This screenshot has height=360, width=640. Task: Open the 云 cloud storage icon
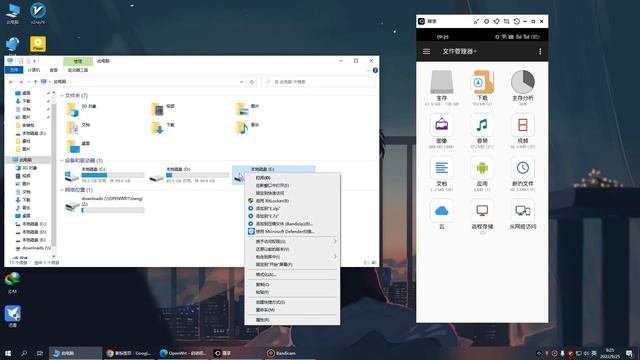point(442,211)
